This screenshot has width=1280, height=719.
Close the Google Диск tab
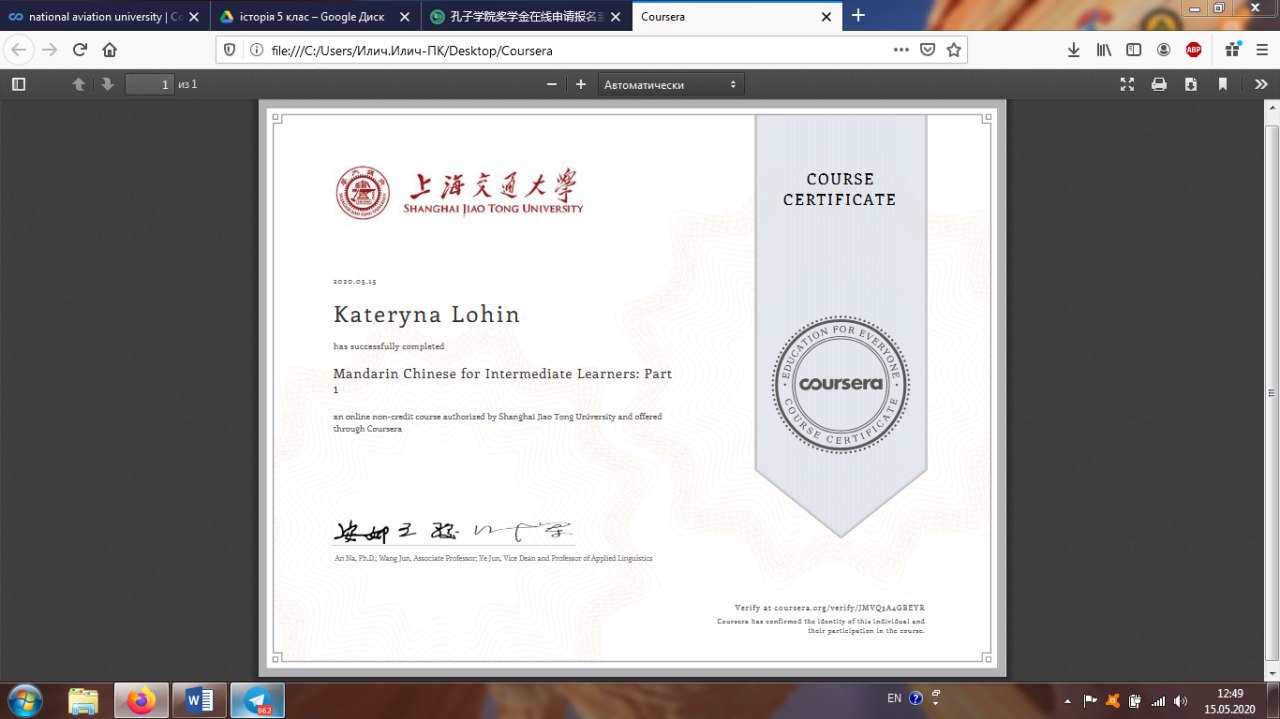tap(405, 16)
